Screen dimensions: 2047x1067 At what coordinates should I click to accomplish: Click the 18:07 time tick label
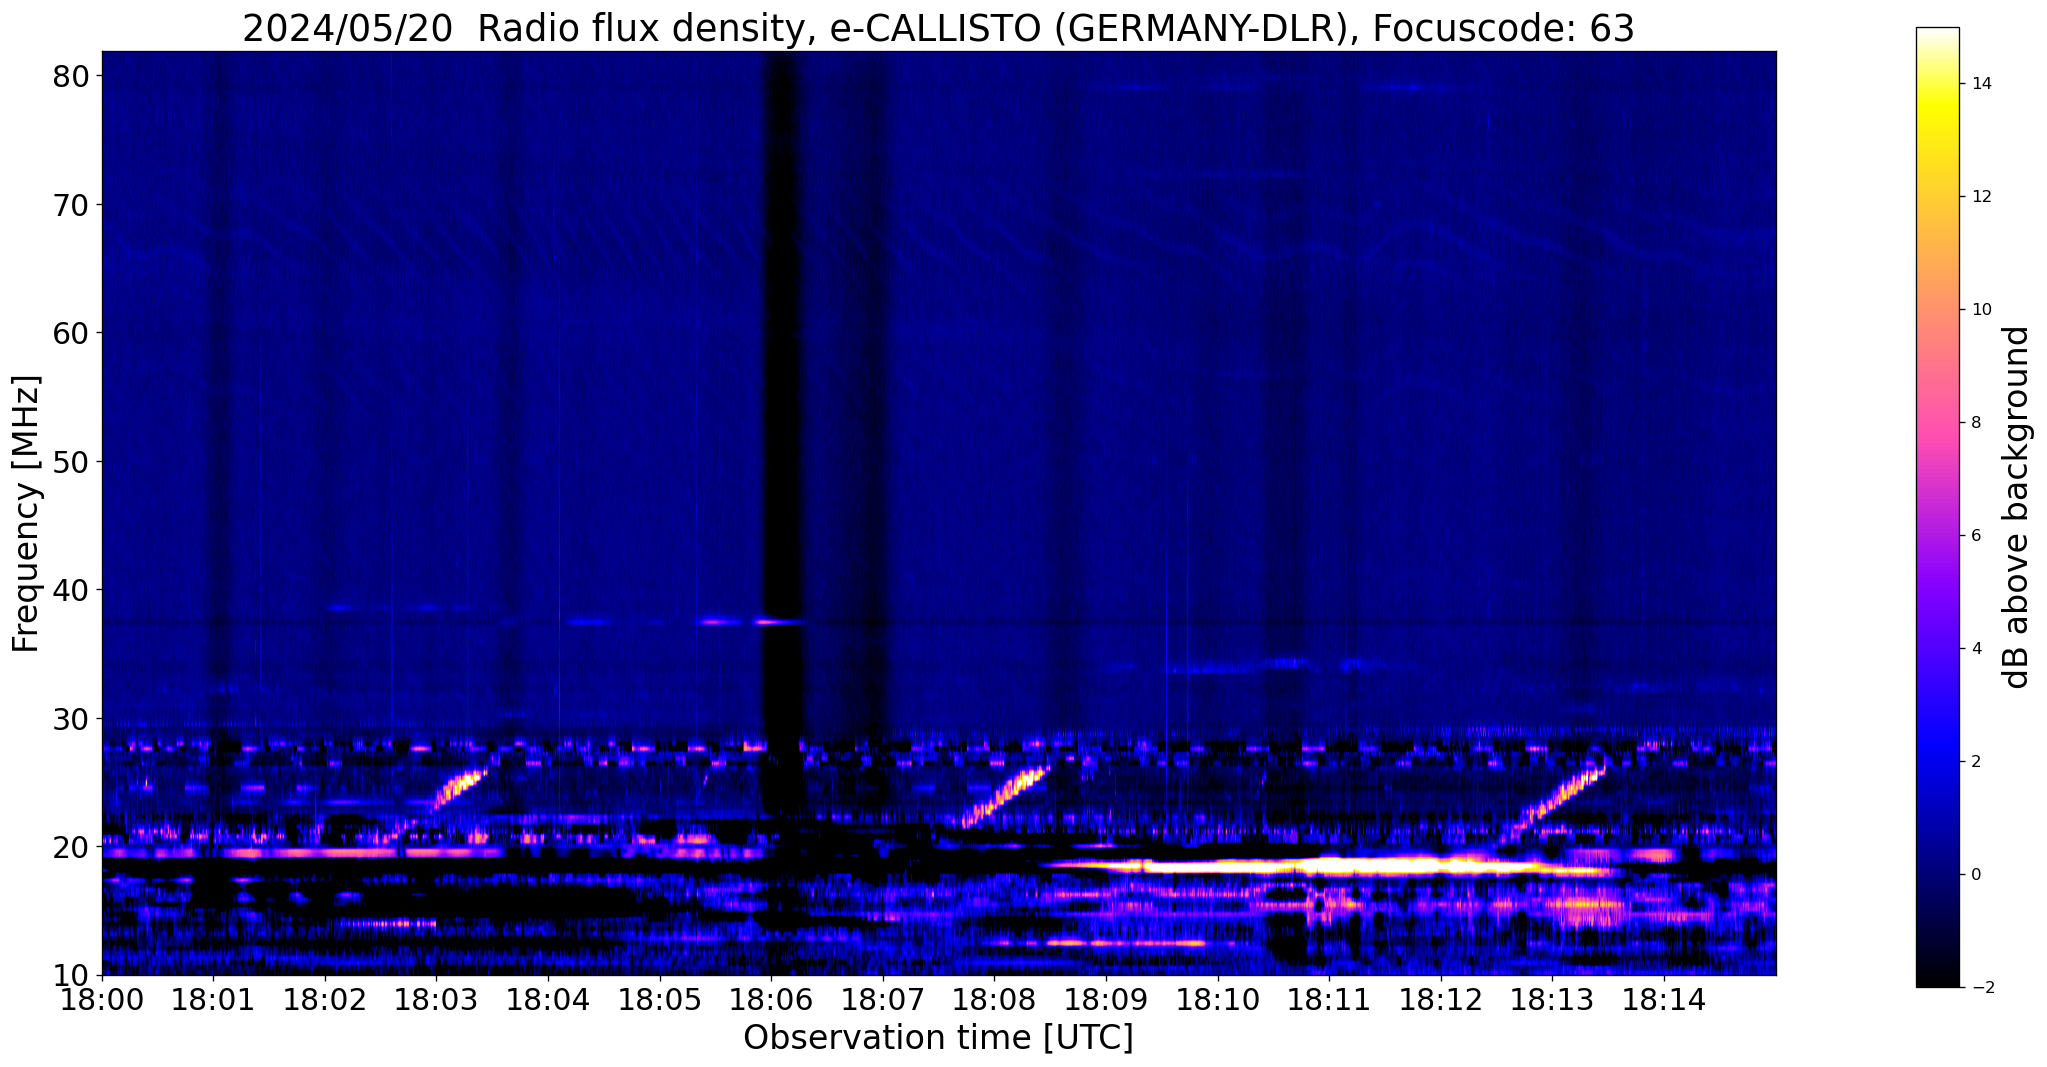pos(883,999)
